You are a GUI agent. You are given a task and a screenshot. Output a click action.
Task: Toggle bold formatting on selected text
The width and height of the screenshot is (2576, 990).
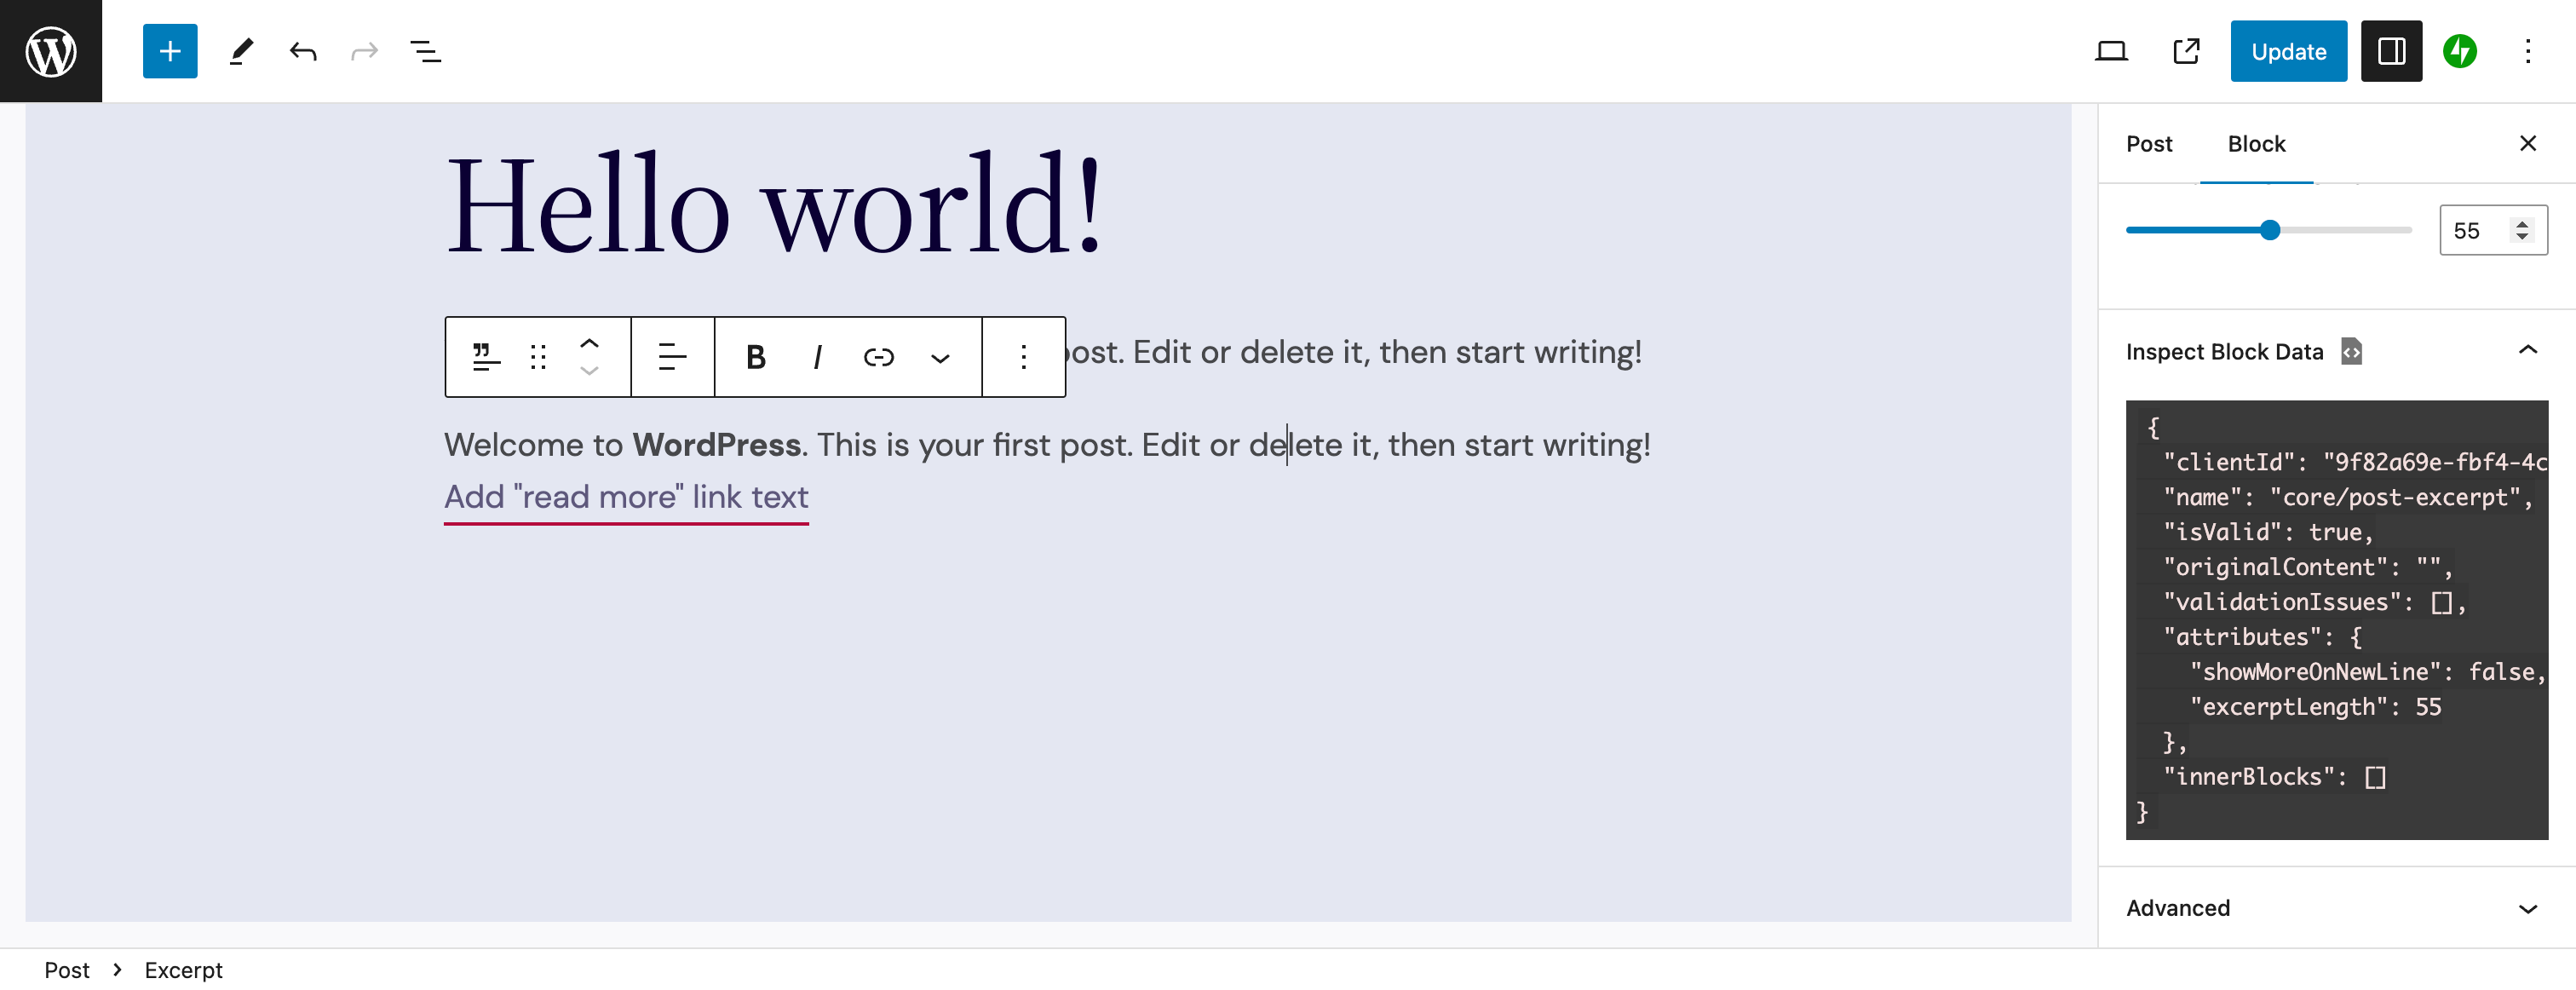coord(754,356)
